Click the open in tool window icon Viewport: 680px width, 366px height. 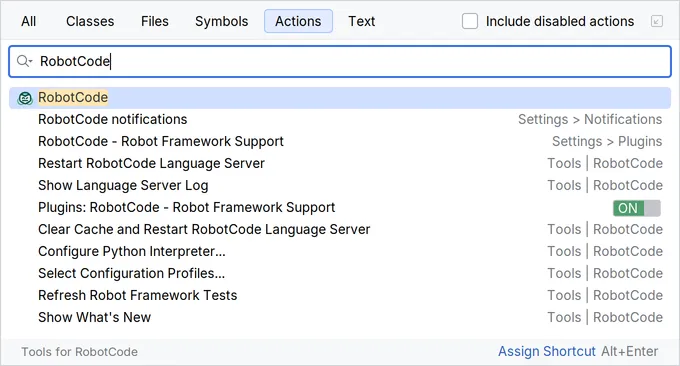[657, 21]
